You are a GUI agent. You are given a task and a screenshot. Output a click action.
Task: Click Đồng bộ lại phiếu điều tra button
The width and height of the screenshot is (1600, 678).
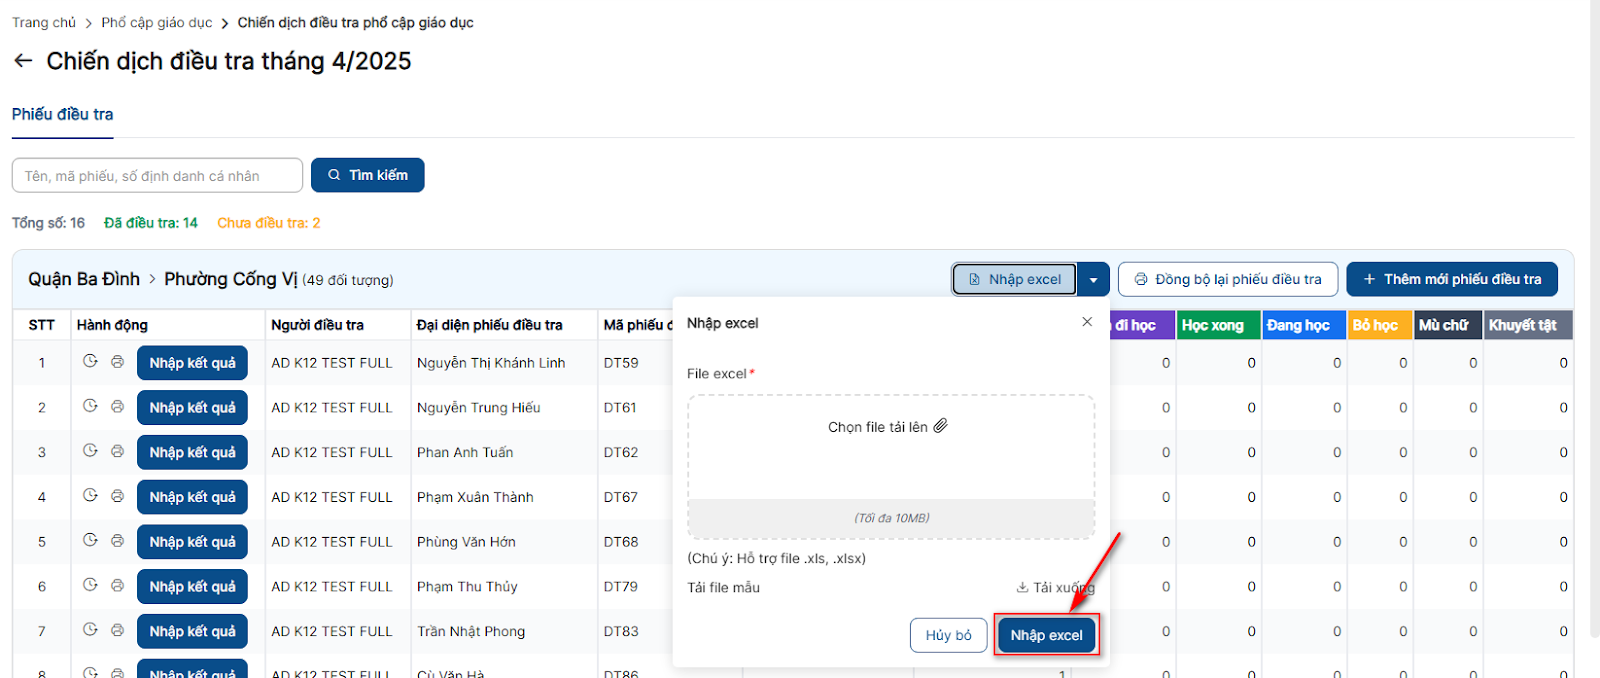[x=1227, y=279]
